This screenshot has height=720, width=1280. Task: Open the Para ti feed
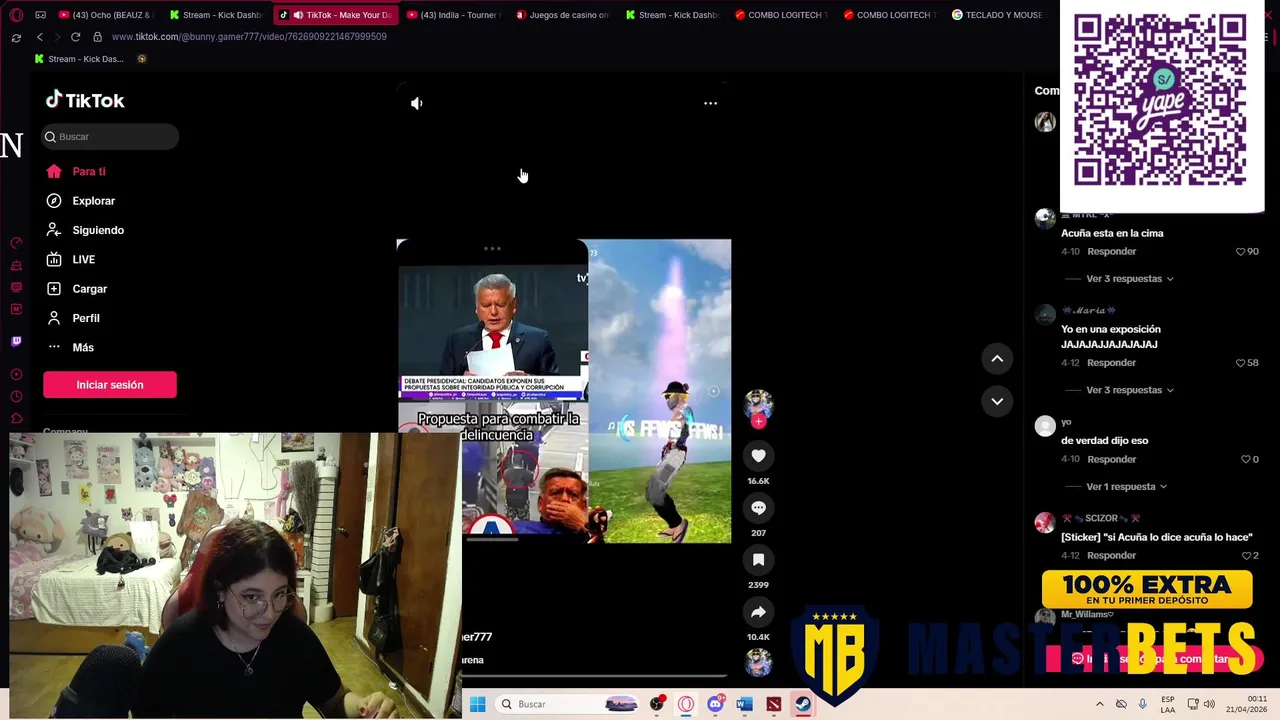coord(76,172)
